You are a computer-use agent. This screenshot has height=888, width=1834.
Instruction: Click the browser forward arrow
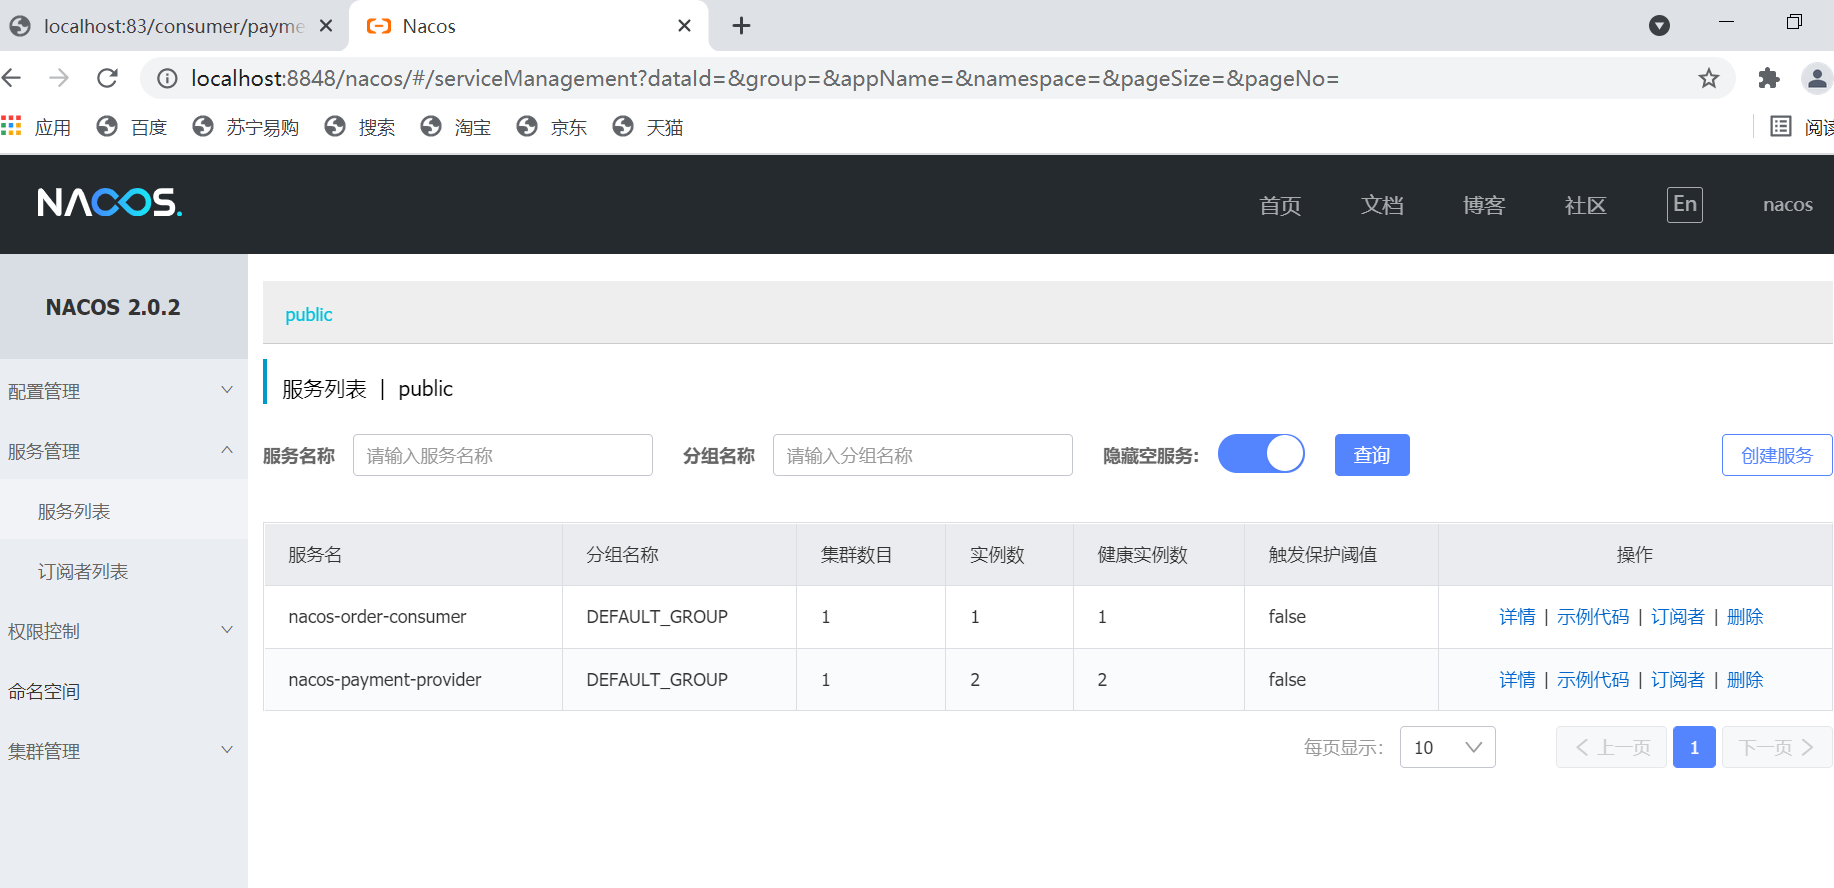tap(60, 78)
